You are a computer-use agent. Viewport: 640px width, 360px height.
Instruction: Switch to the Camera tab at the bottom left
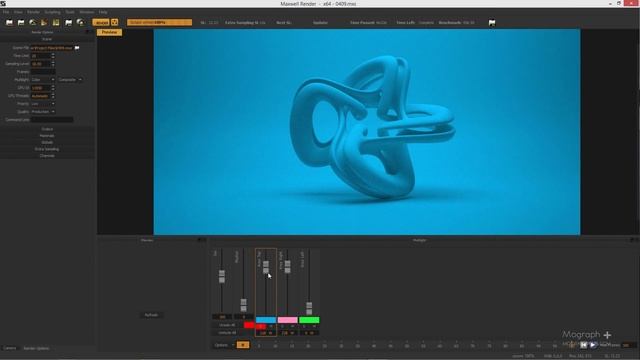[10, 348]
